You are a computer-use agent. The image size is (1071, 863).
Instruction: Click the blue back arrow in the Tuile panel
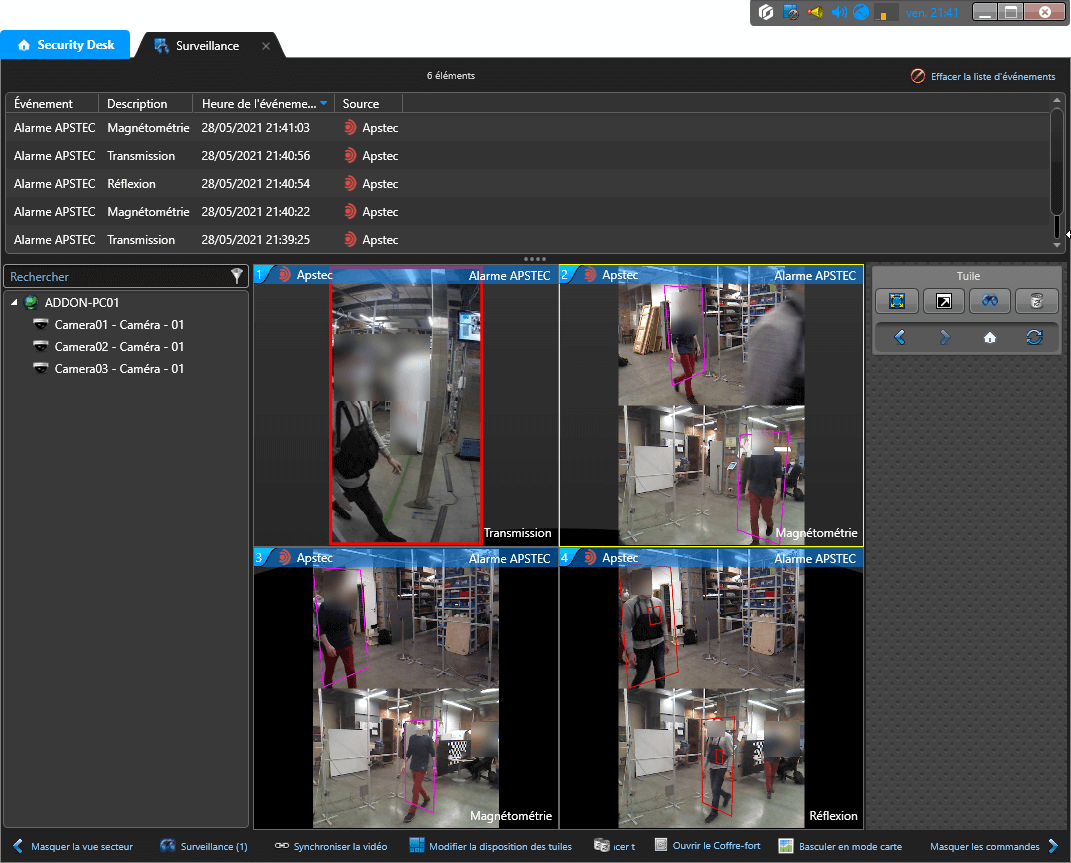899,338
